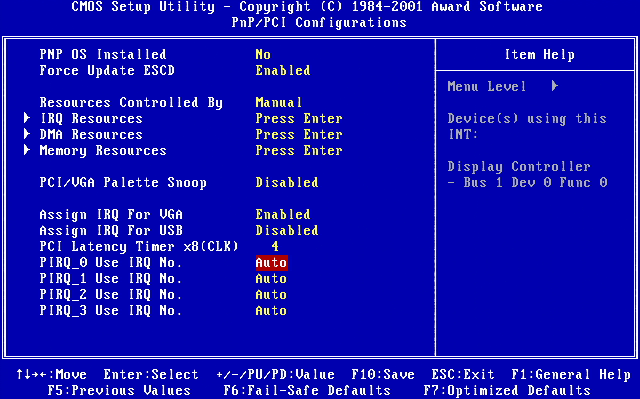Change Assign IRQ For VGA Enabled value
The height and width of the screenshot is (399, 640).
click(283, 214)
